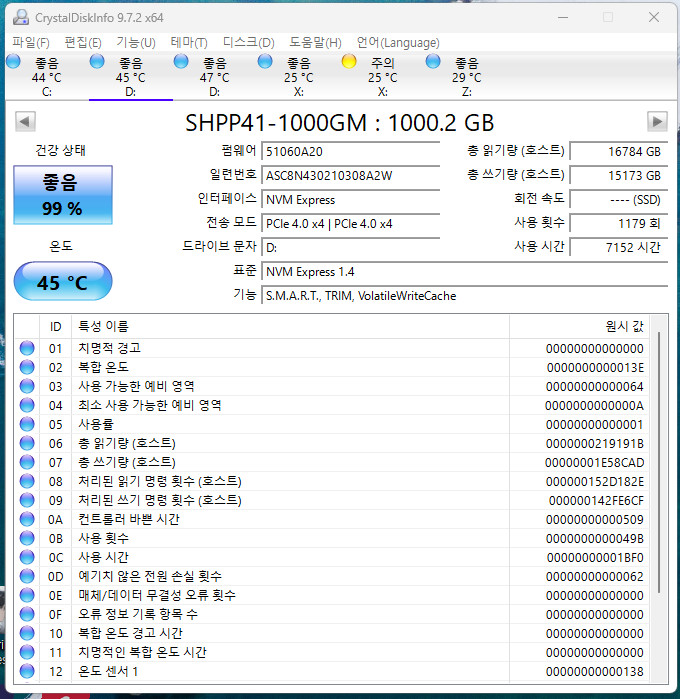Click status orb of row 0B 사용 횟수
Viewport: 680px width, 699px height.
(27, 539)
